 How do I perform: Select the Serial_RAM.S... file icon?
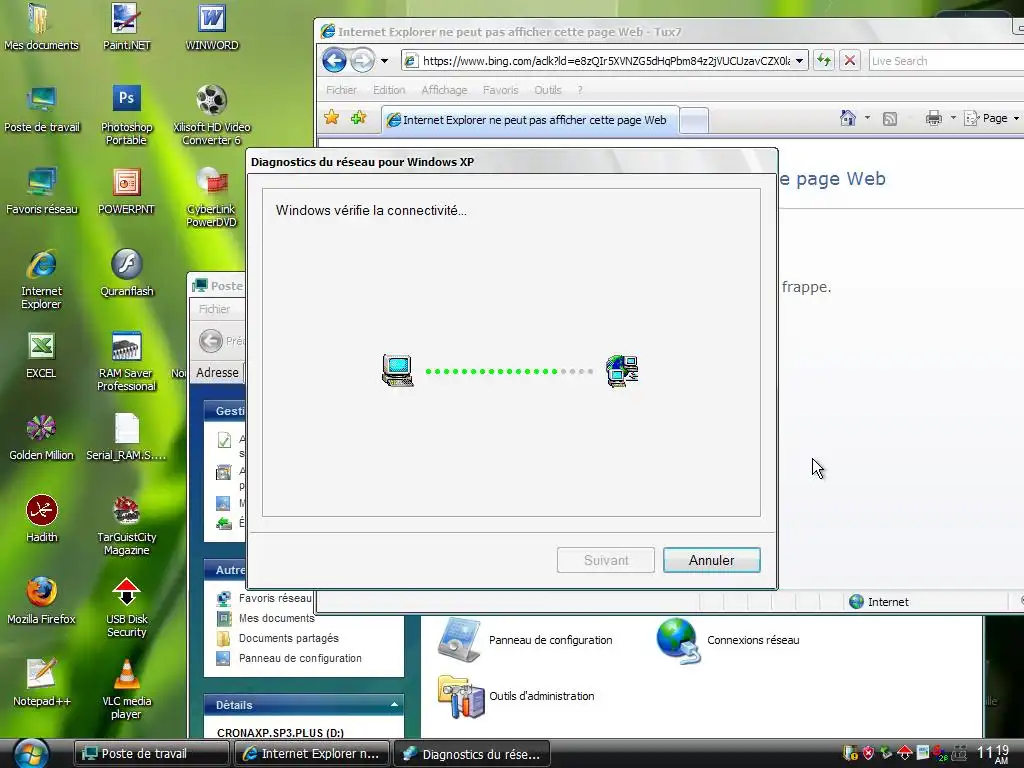coord(126,438)
